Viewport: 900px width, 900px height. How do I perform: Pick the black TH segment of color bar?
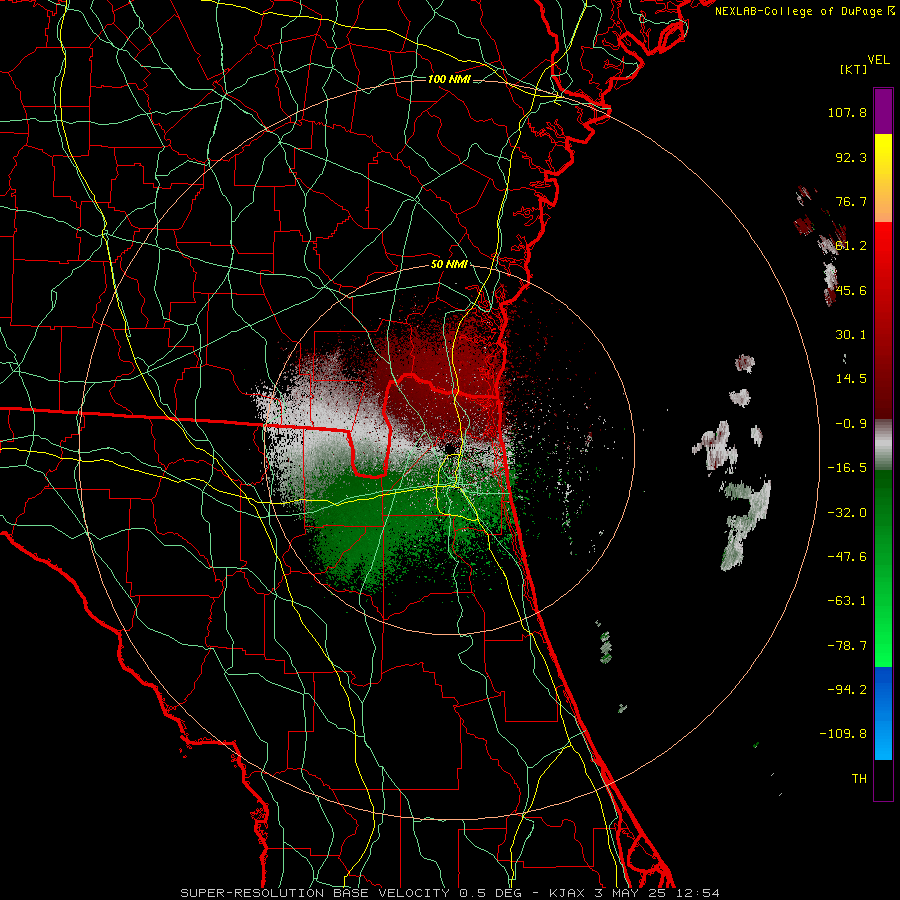tap(883, 780)
